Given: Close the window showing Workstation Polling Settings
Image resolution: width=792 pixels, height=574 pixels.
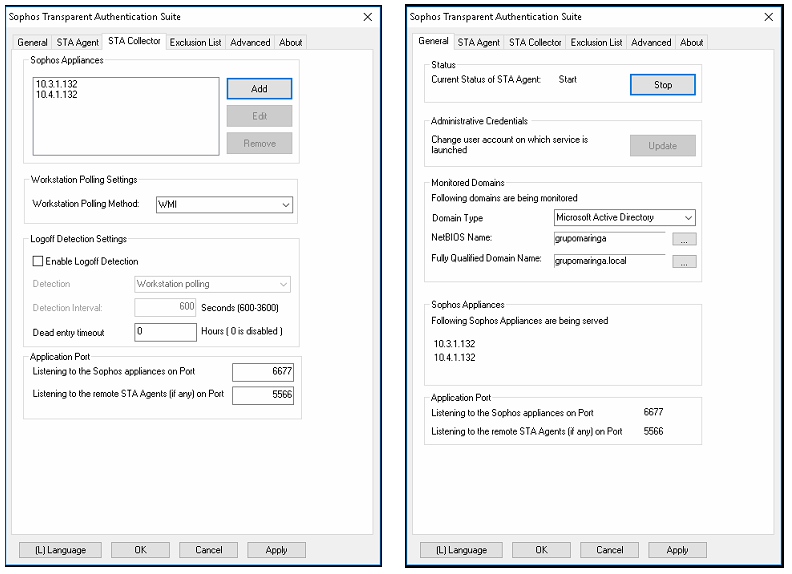Looking at the screenshot, I should [x=367, y=17].
